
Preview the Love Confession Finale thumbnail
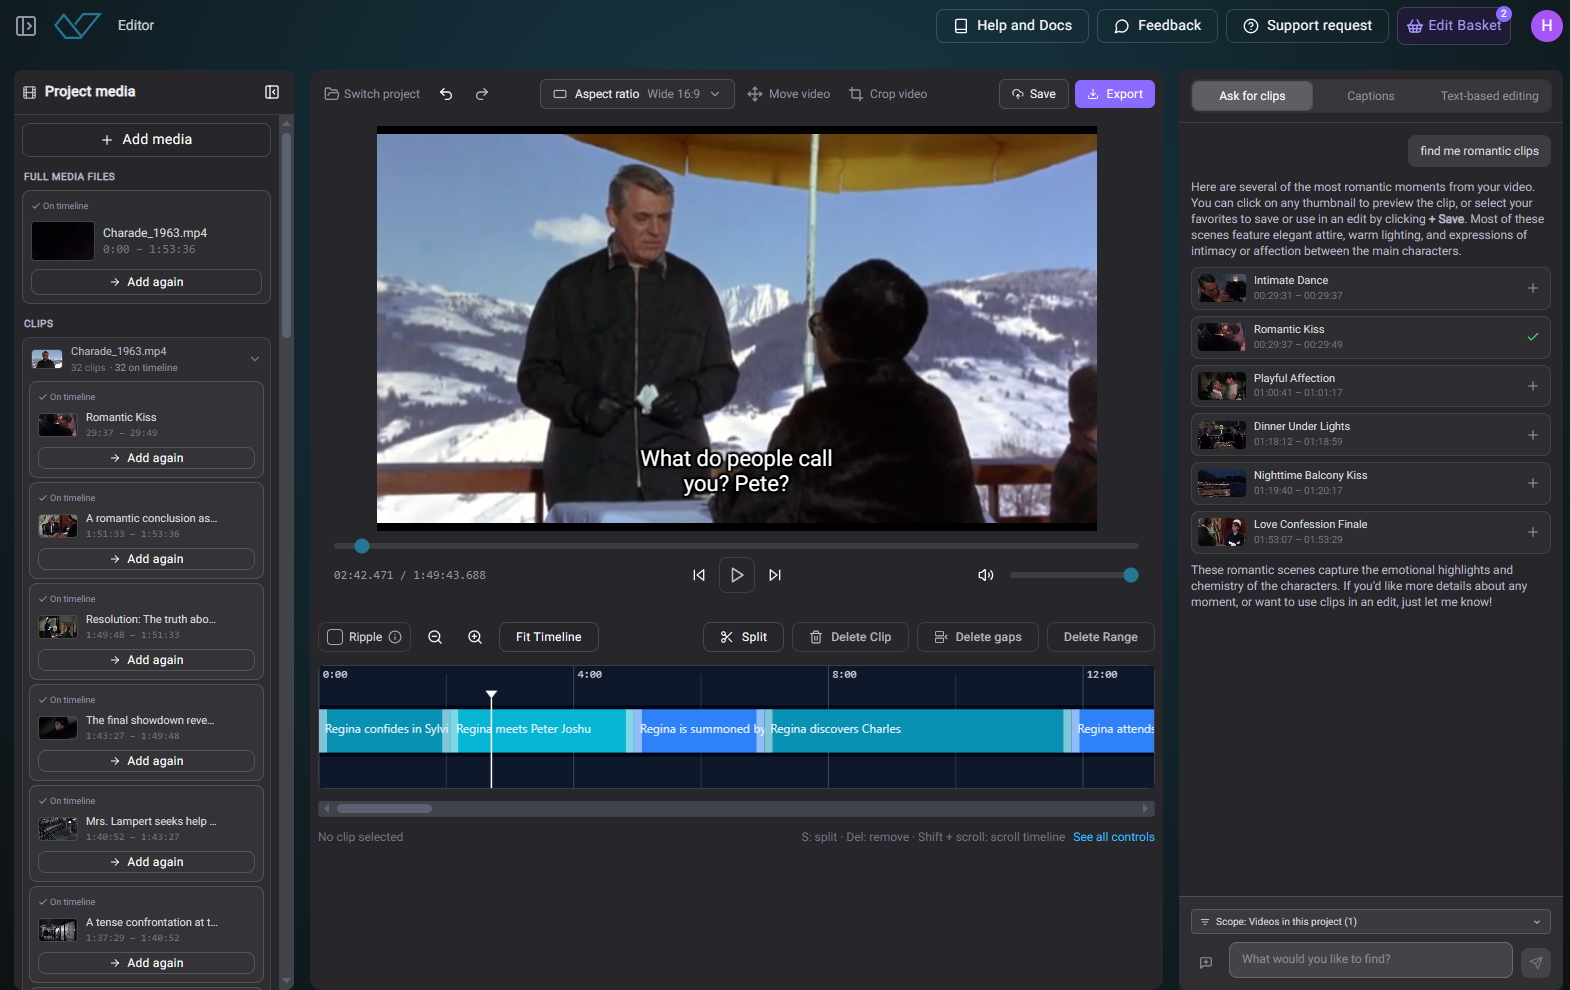[x=1221, y=532]
